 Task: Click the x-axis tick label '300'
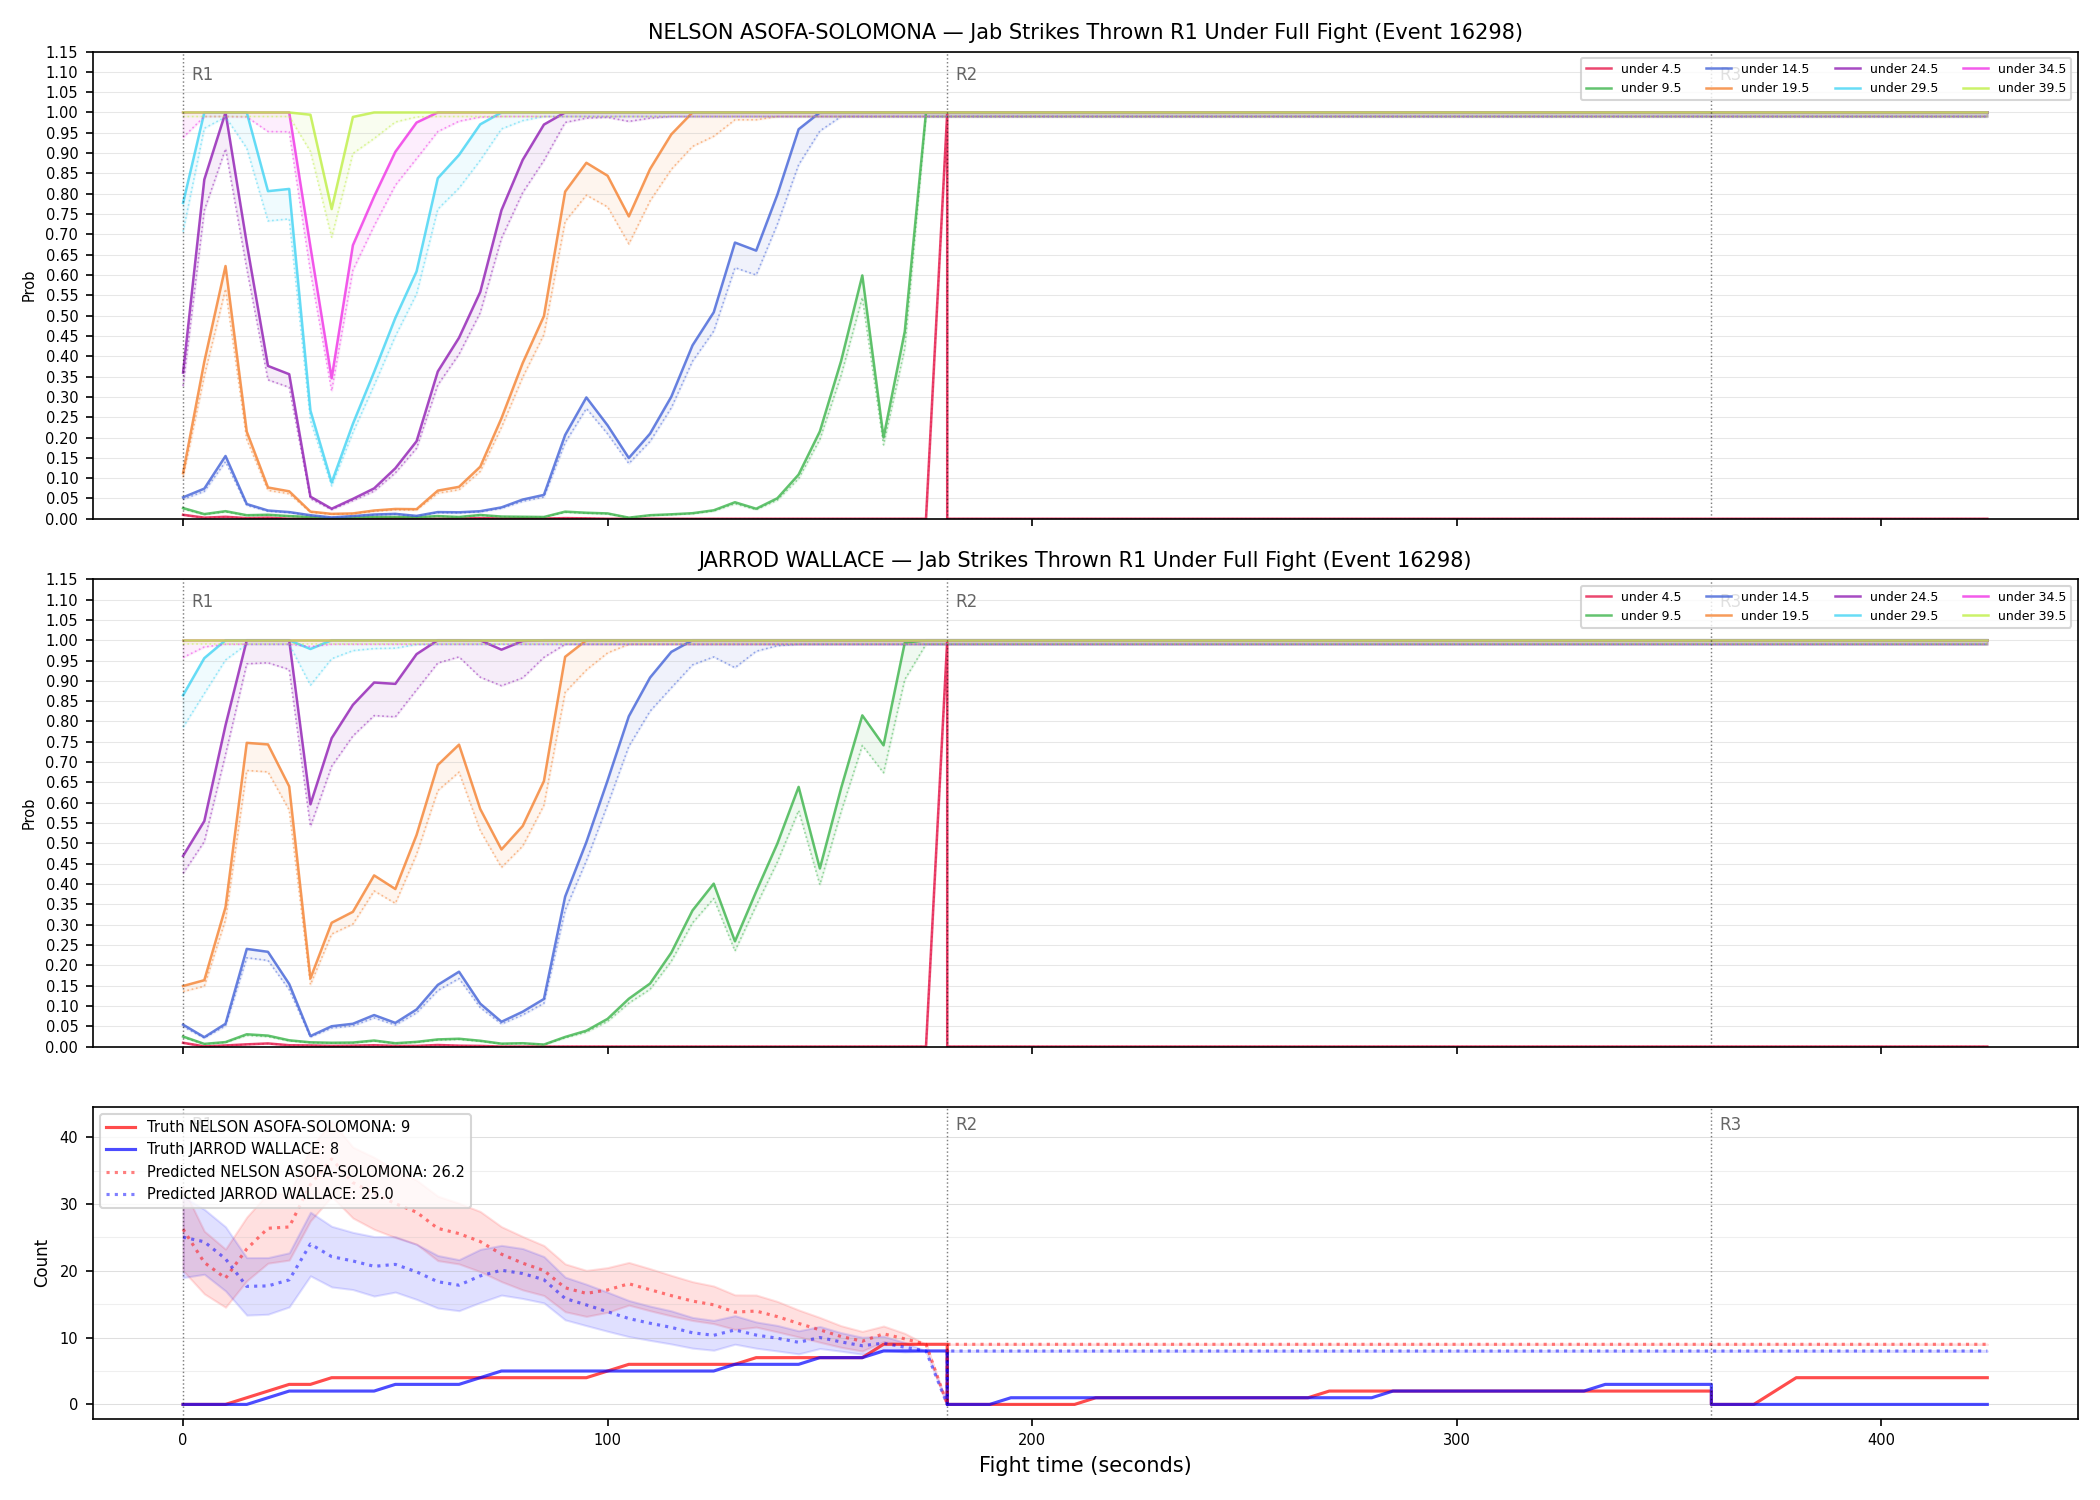click(x=1456, y=1440)
